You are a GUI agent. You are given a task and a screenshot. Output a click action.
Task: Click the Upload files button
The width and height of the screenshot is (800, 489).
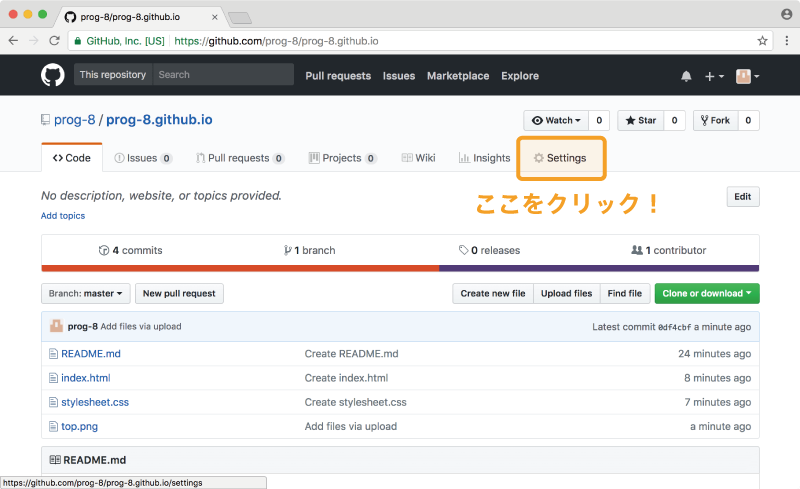click(x=567, y=294)
